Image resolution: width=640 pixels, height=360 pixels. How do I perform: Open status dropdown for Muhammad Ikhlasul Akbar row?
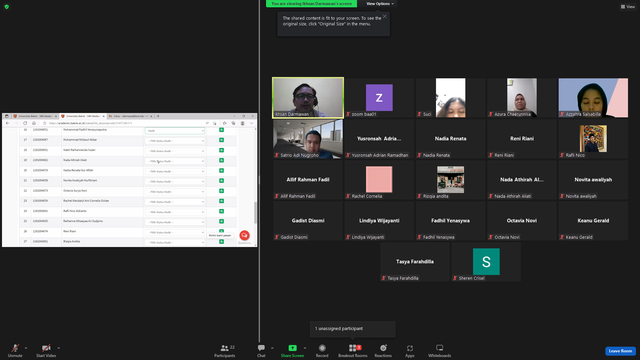[175, 141]
